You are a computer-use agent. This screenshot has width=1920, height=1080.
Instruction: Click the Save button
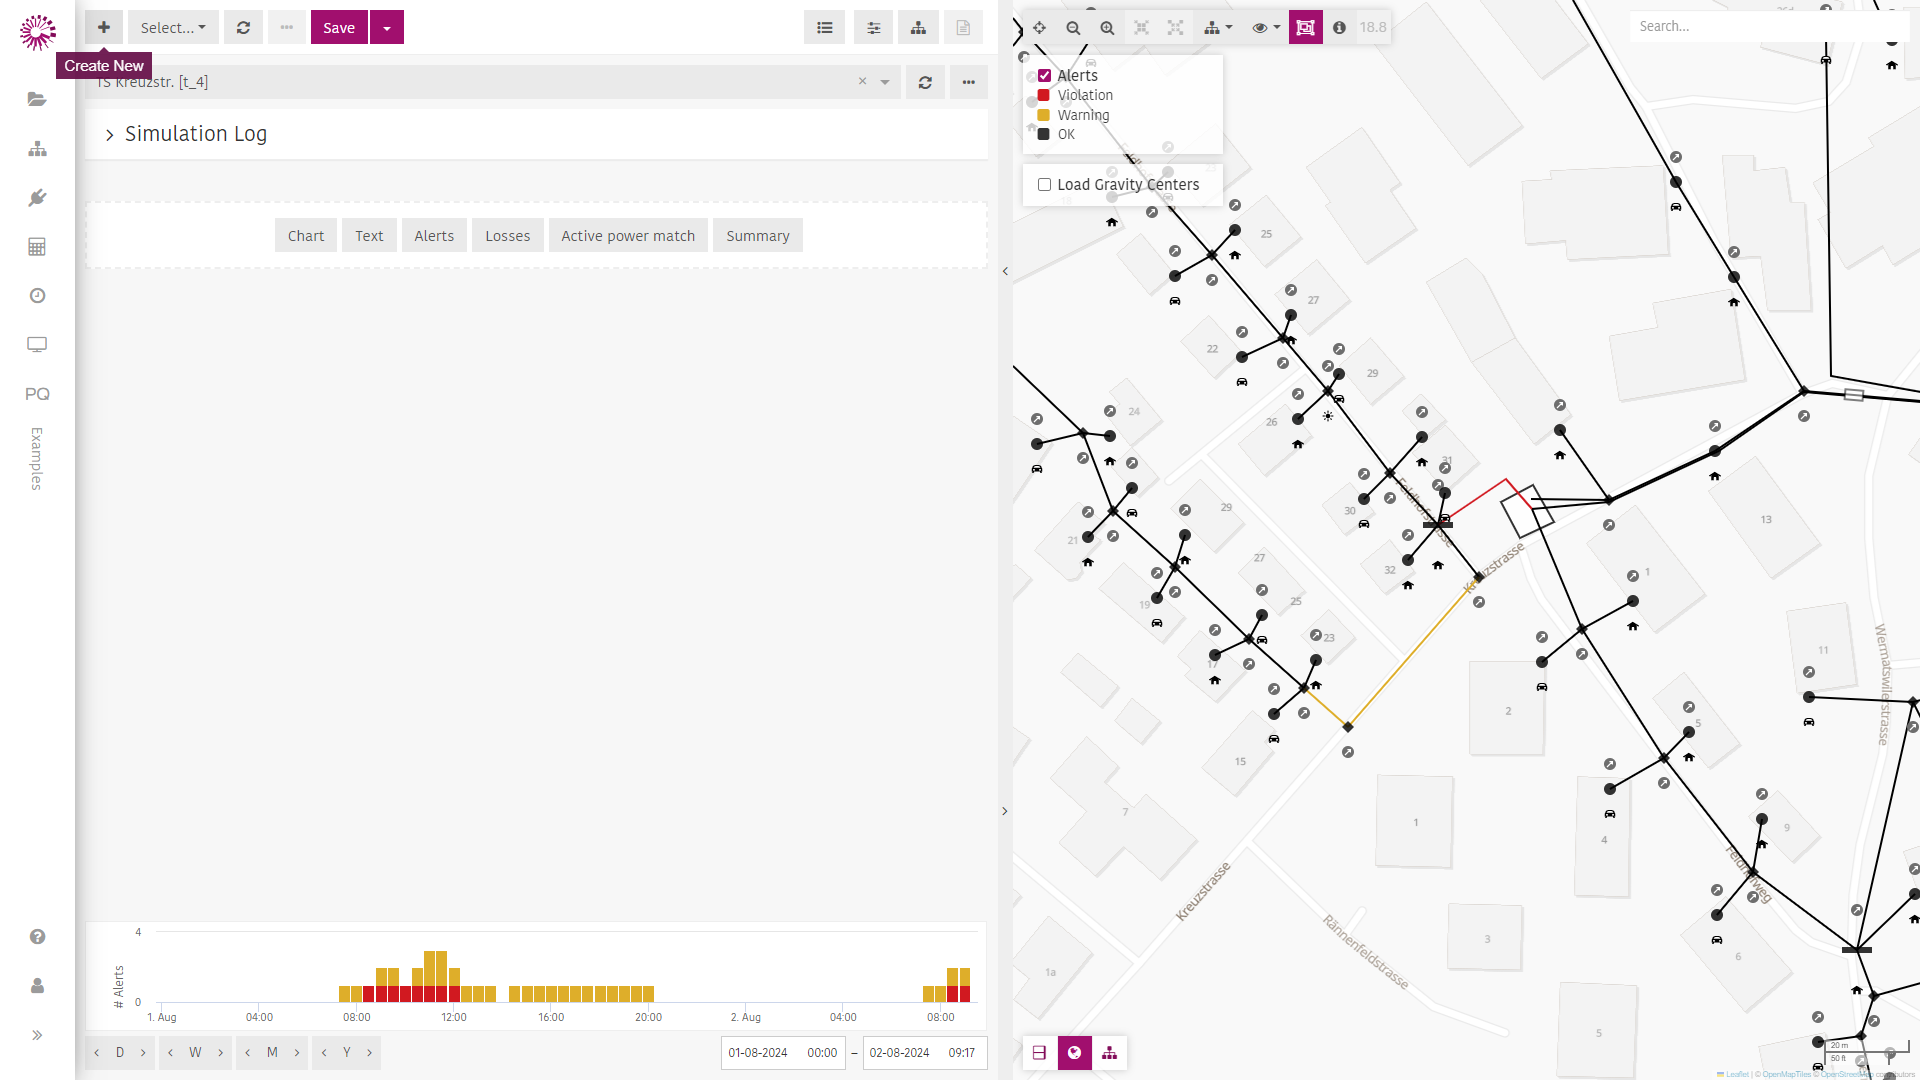point(339,28)
